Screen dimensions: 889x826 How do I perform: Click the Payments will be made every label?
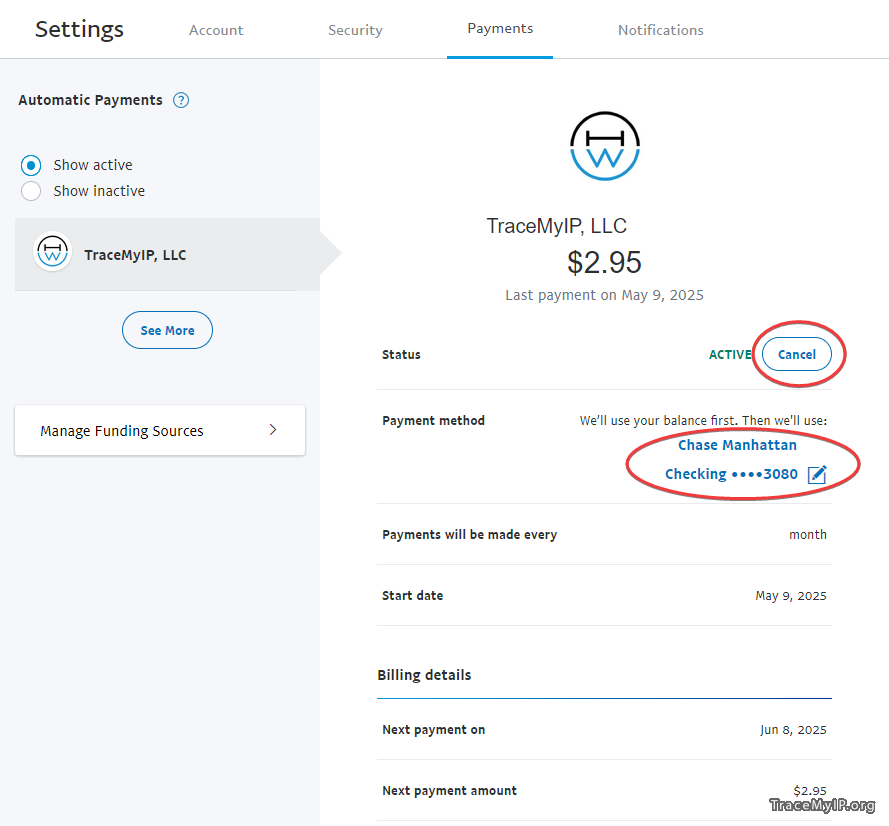pyautogui.click(x=469, y=535)
